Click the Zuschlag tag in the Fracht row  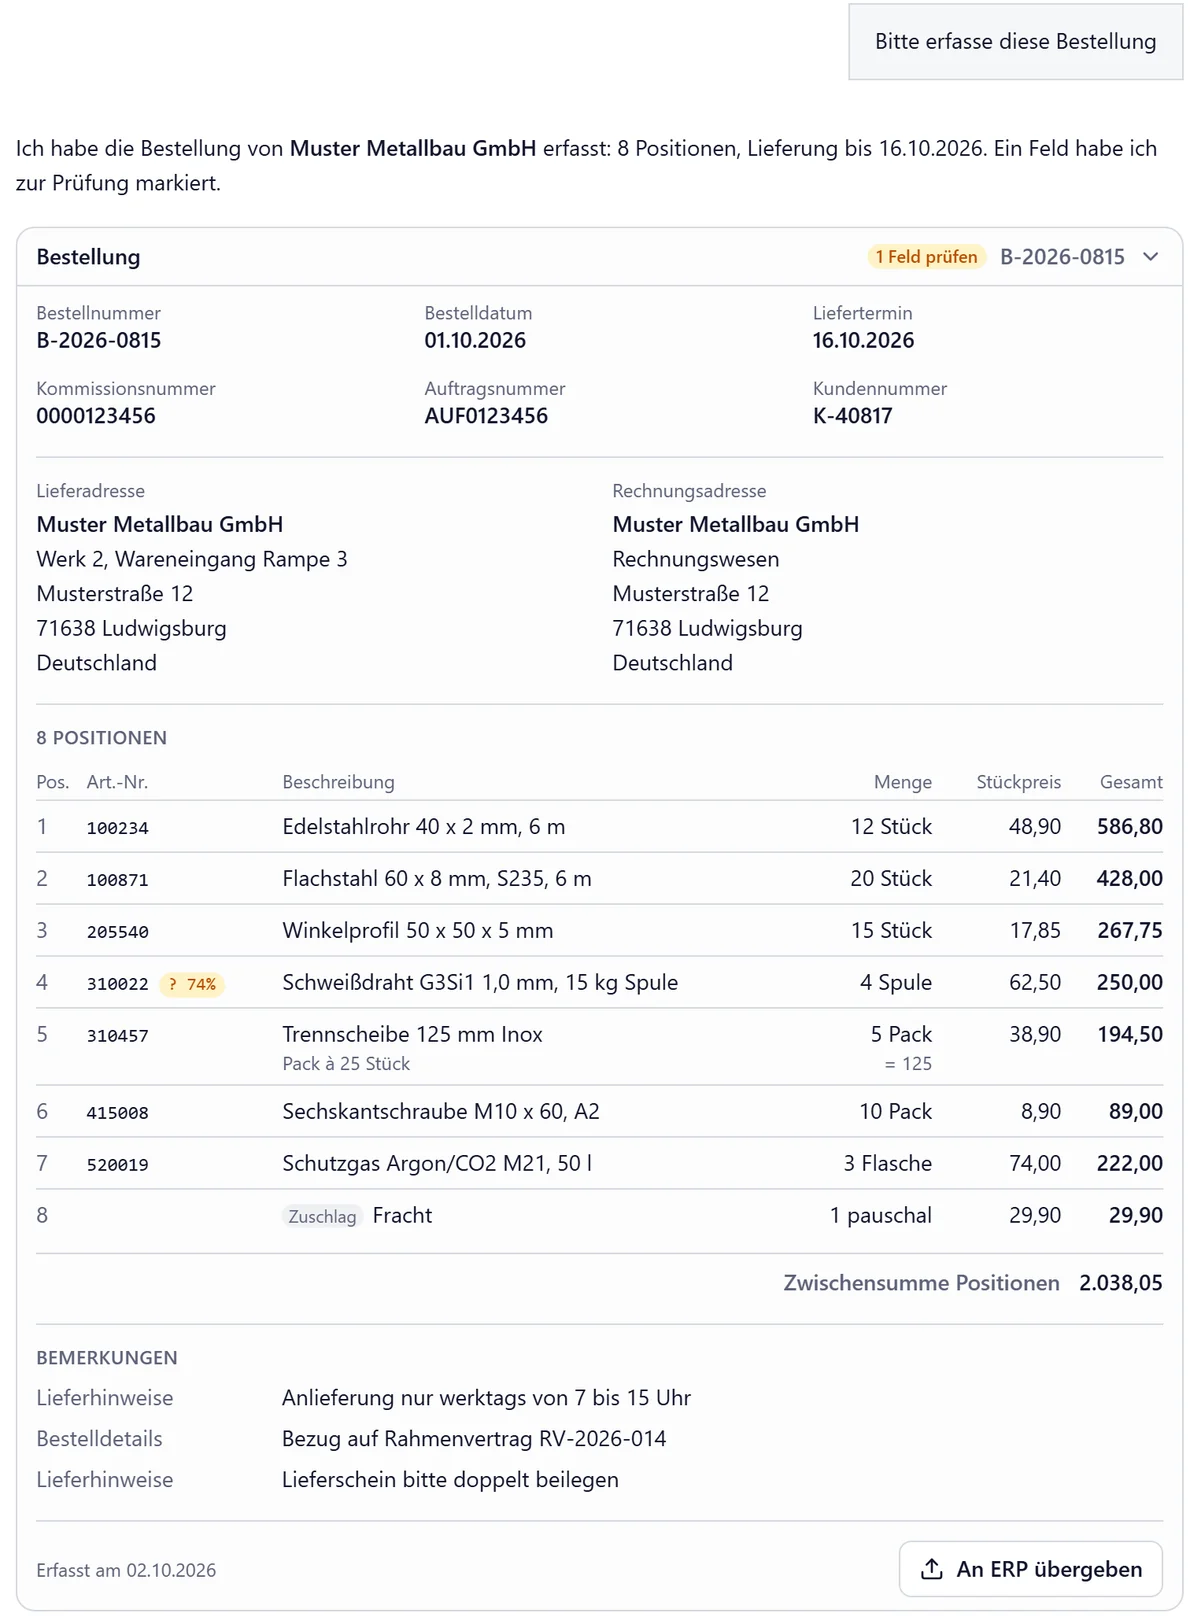coord(322,1216)
